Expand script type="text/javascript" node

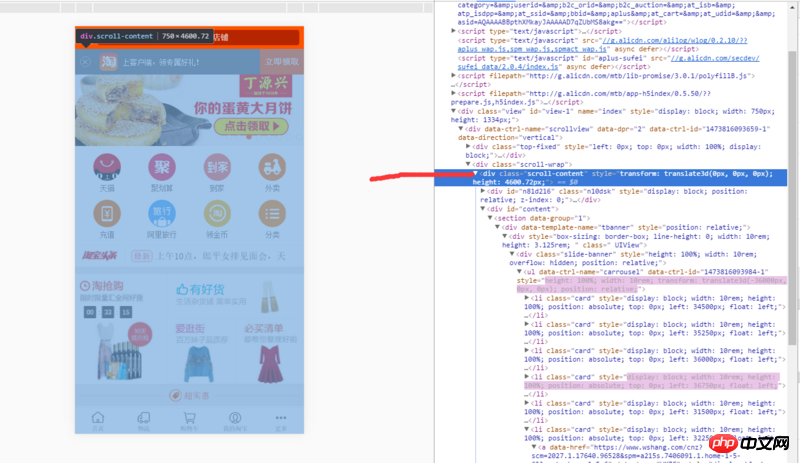pos(454,31)
